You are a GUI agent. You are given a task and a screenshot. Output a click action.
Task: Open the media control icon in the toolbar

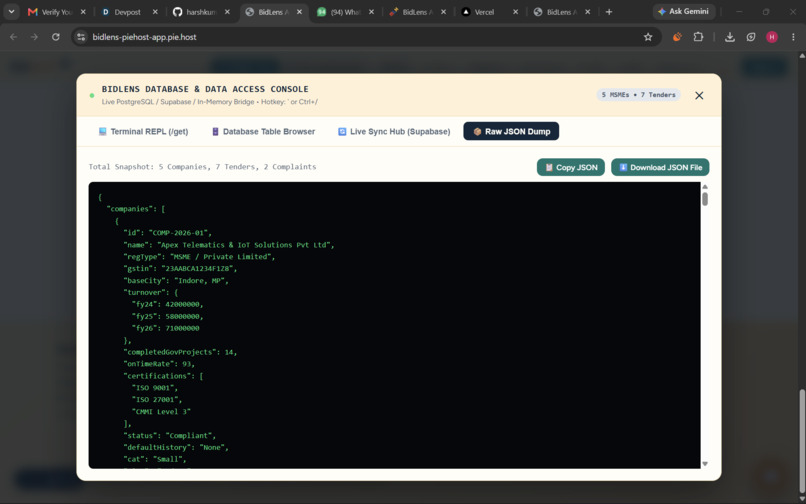tap(751, 37)
